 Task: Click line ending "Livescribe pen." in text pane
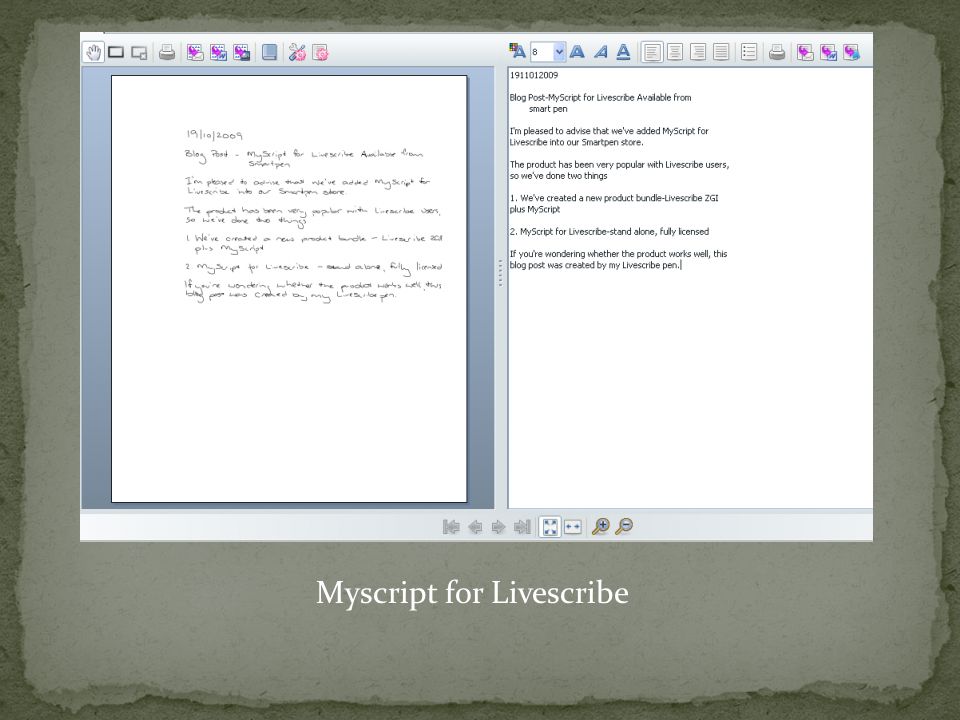pos(595,265)
